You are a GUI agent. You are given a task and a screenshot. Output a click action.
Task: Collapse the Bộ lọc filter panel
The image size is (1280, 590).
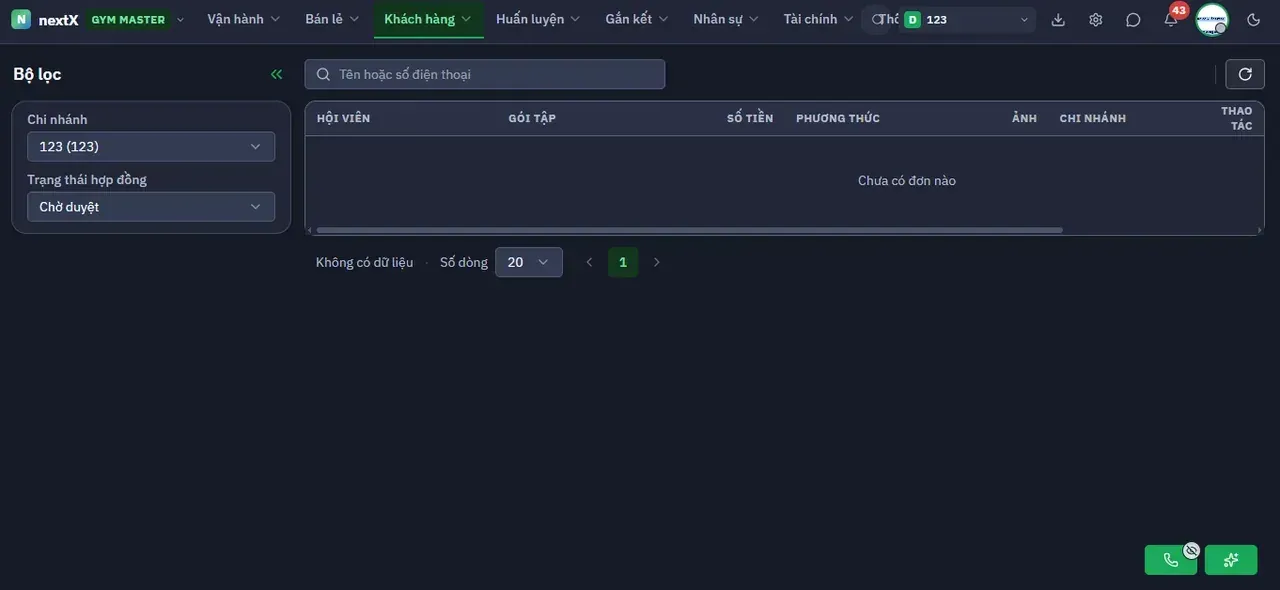click(x=277, y=74)
